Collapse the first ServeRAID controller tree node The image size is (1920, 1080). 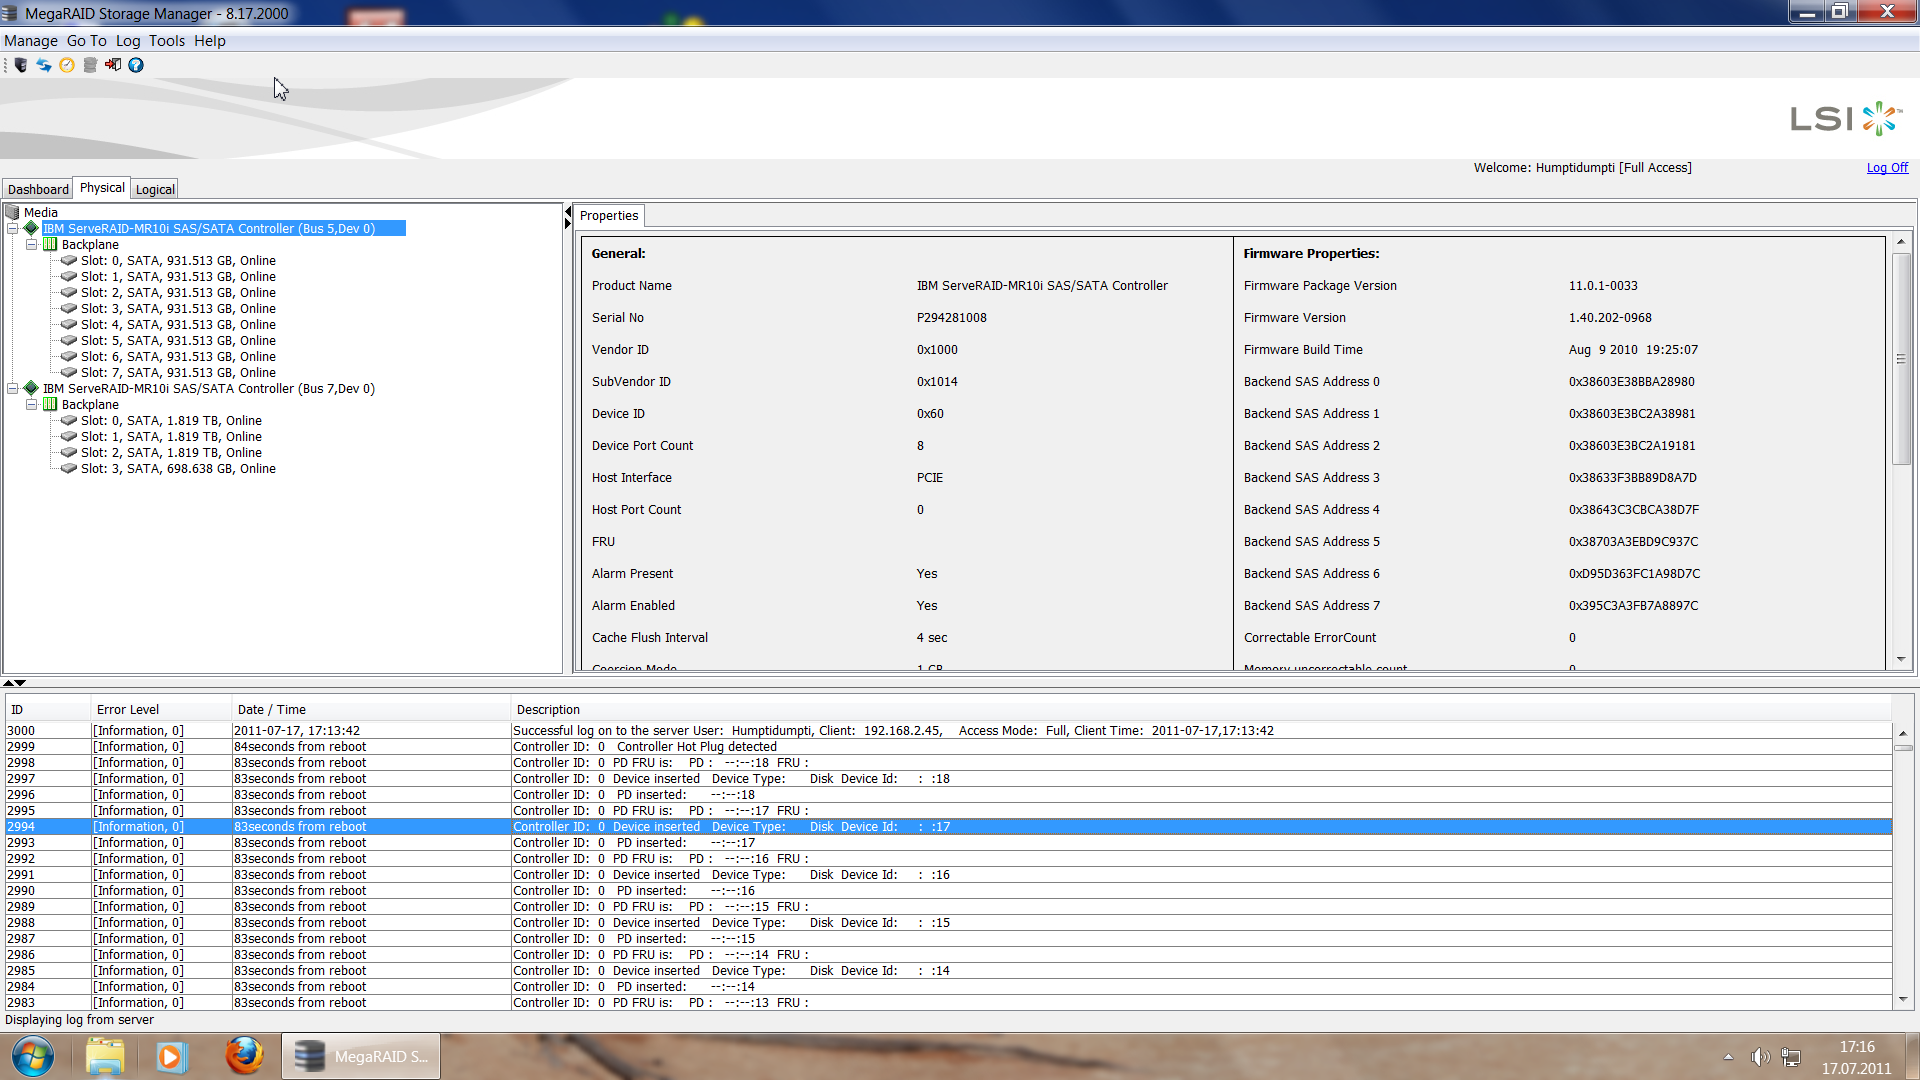(x=13, y=229)
